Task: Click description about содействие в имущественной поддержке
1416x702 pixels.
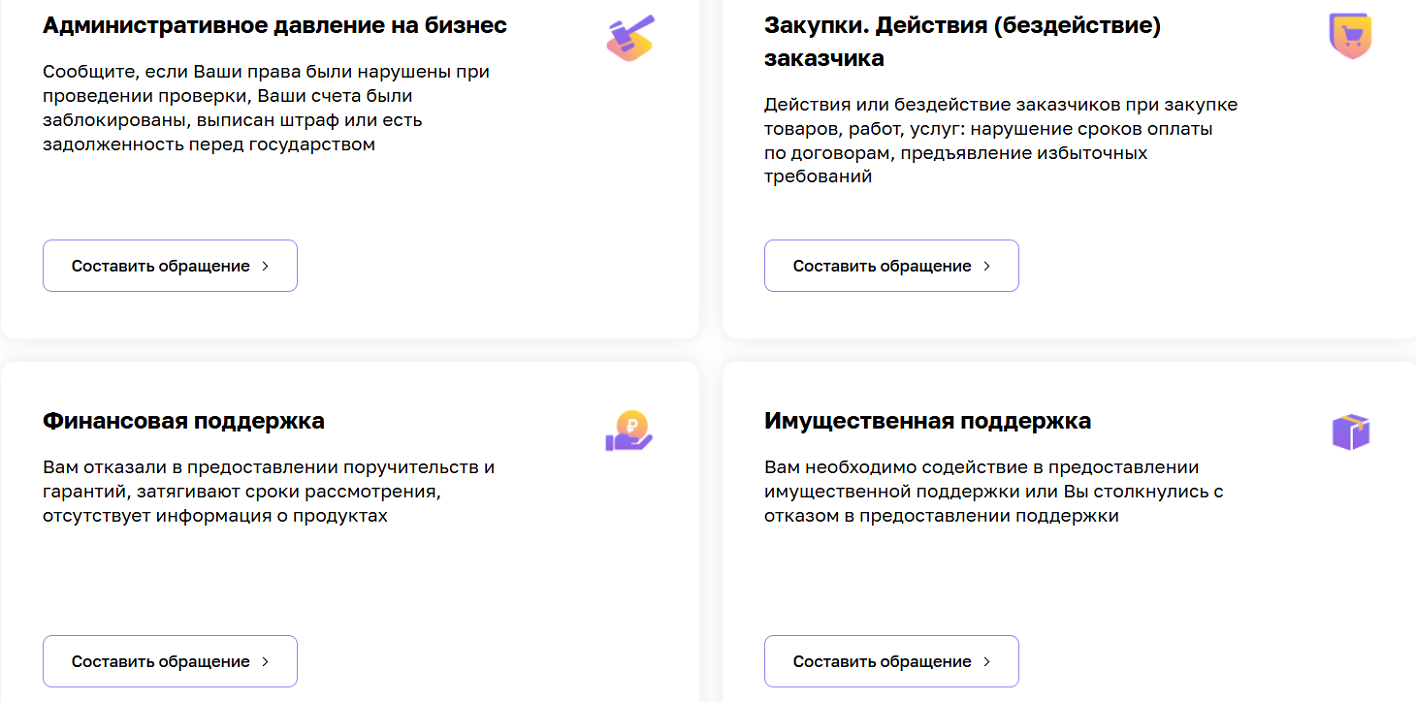Action: [994, 491]
